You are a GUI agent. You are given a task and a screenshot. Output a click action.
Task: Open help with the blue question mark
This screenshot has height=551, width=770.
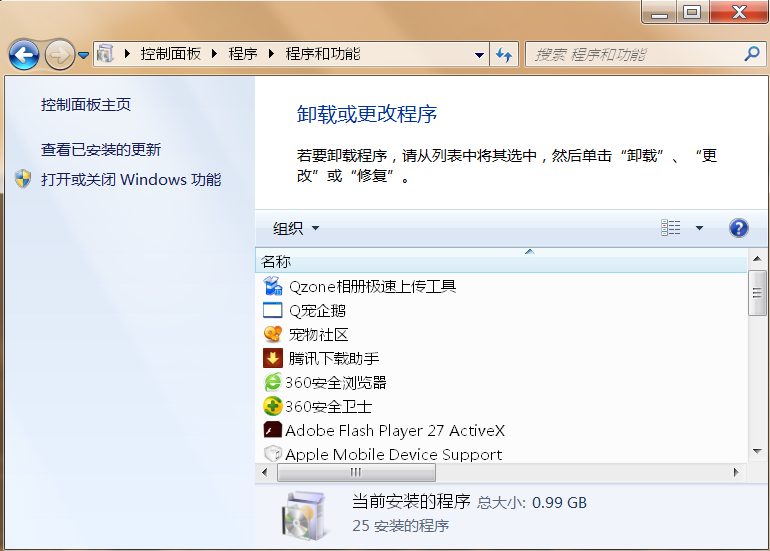point(739,228)
